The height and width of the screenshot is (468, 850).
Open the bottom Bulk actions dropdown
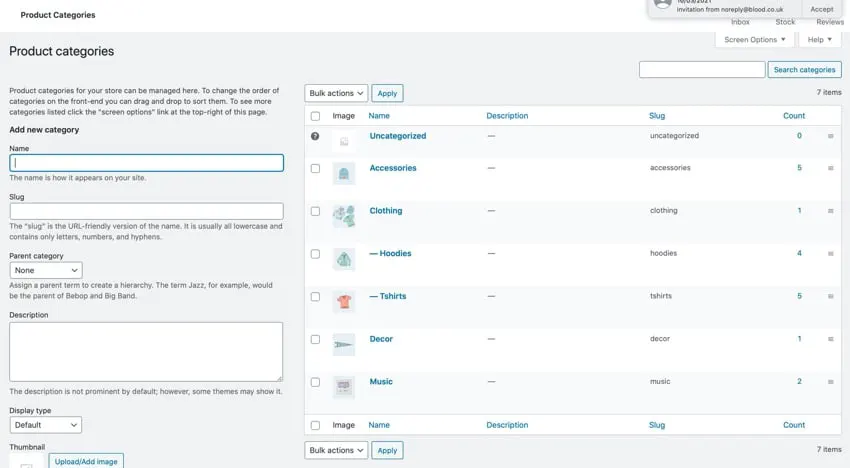click(336, 450)
